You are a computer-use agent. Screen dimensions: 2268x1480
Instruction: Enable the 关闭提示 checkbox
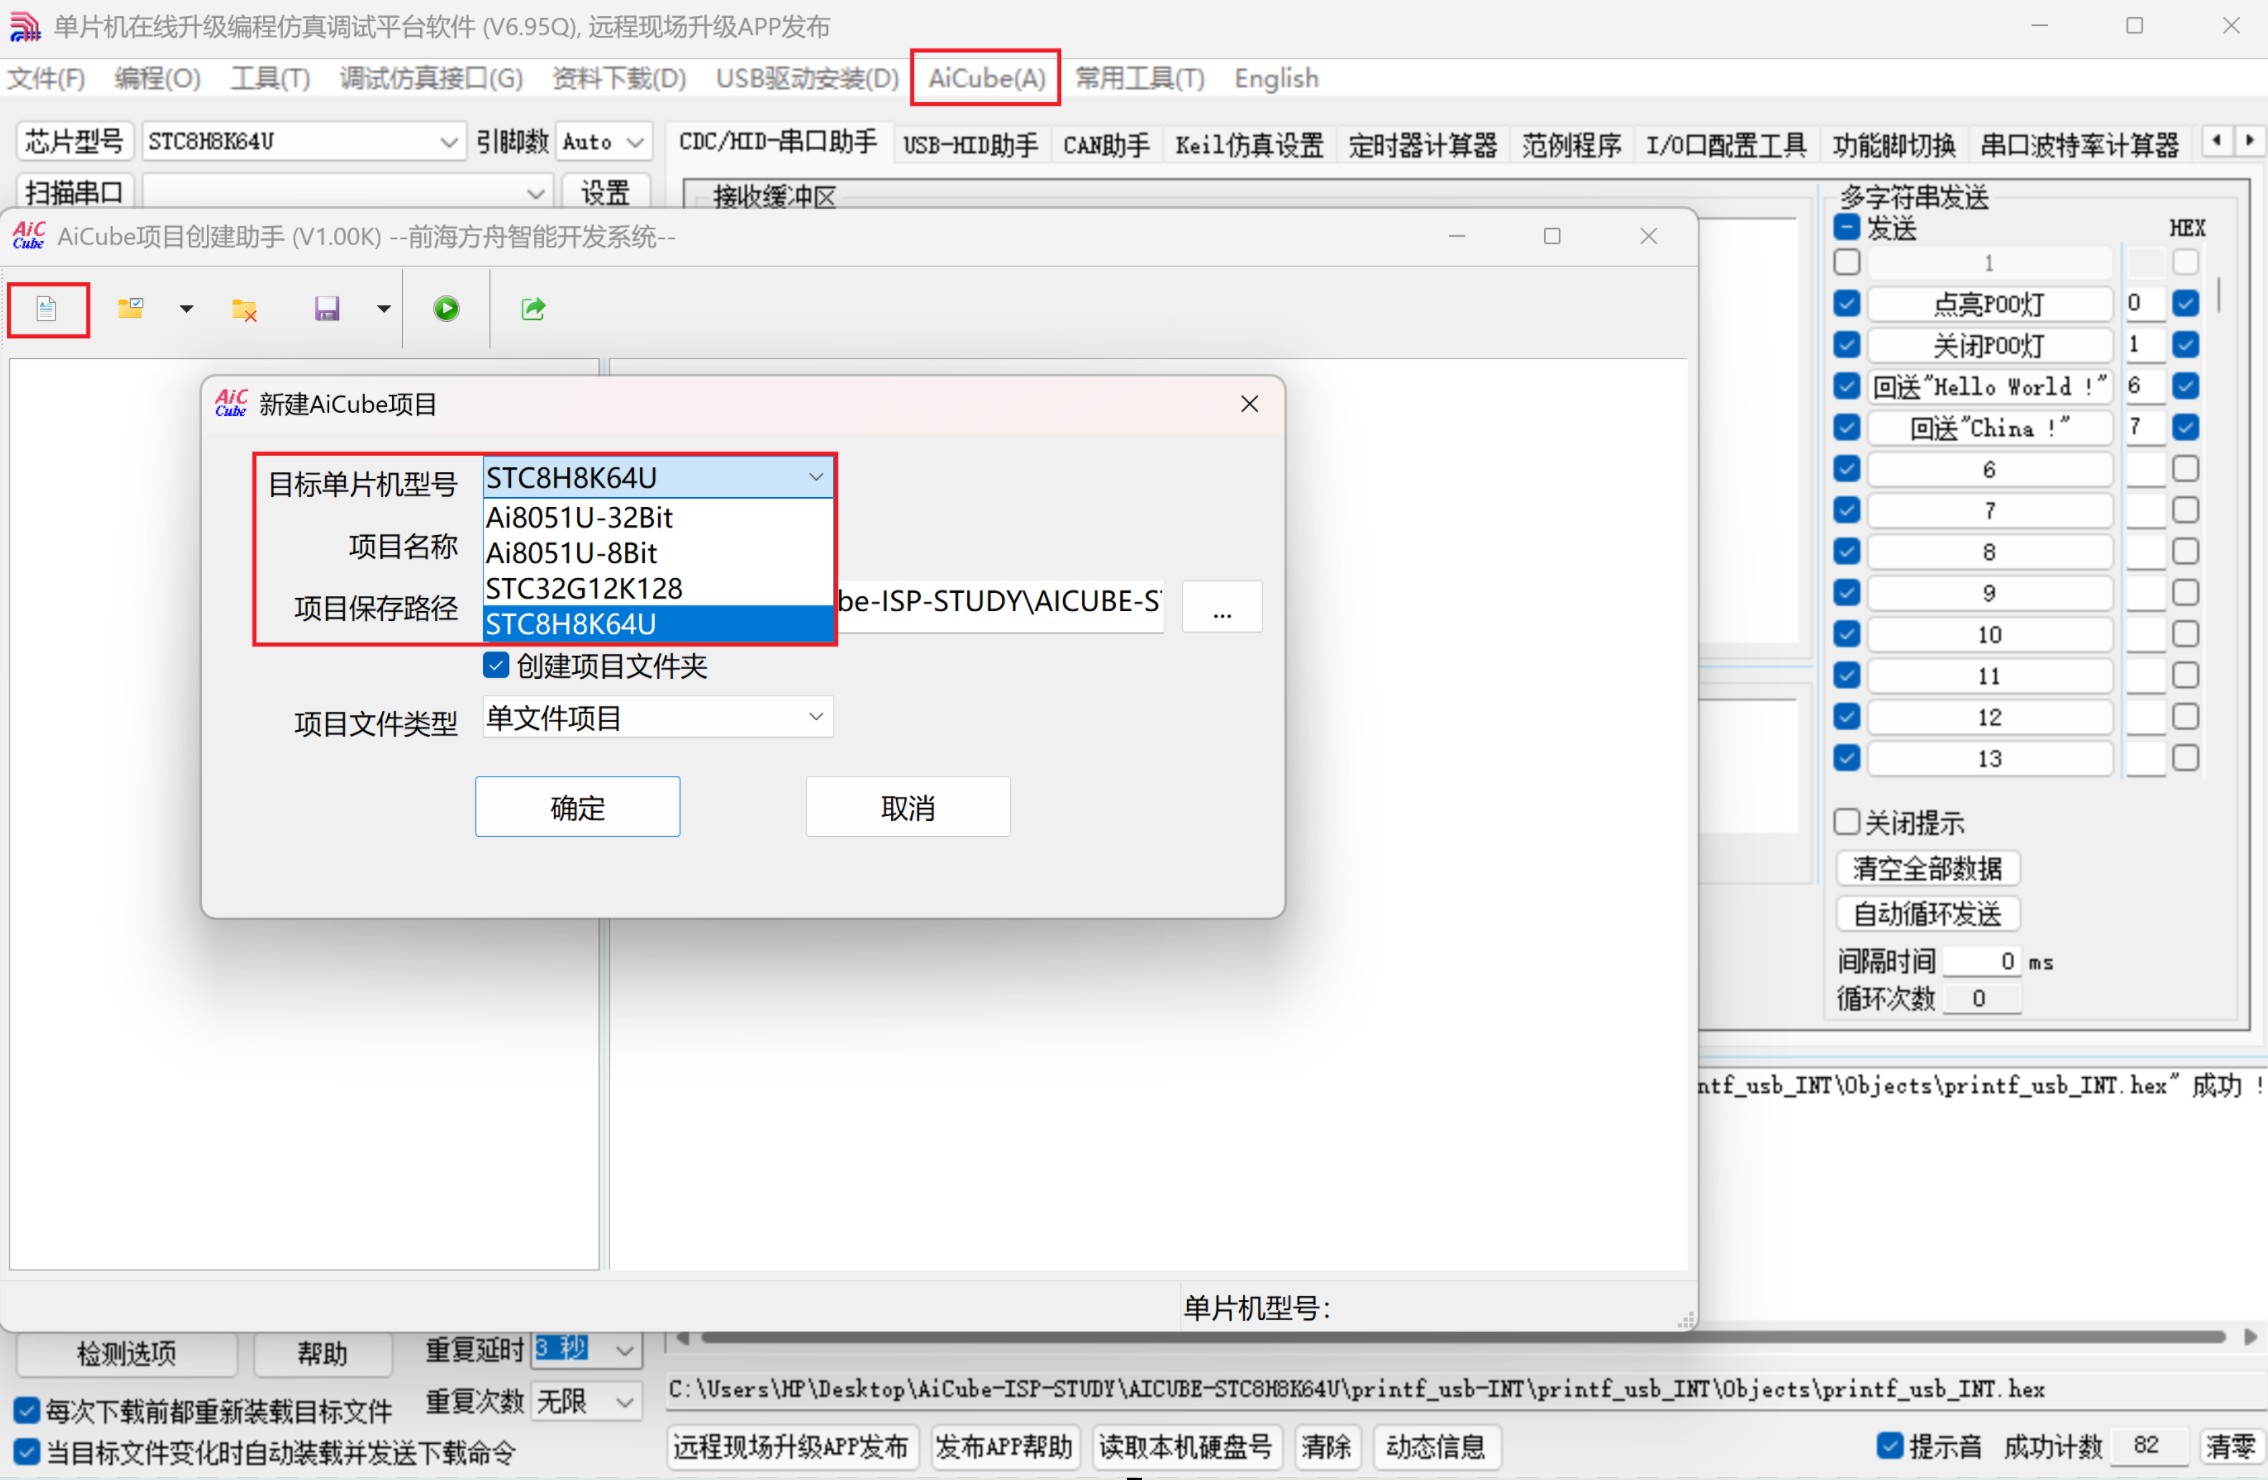click(1847, 822)
